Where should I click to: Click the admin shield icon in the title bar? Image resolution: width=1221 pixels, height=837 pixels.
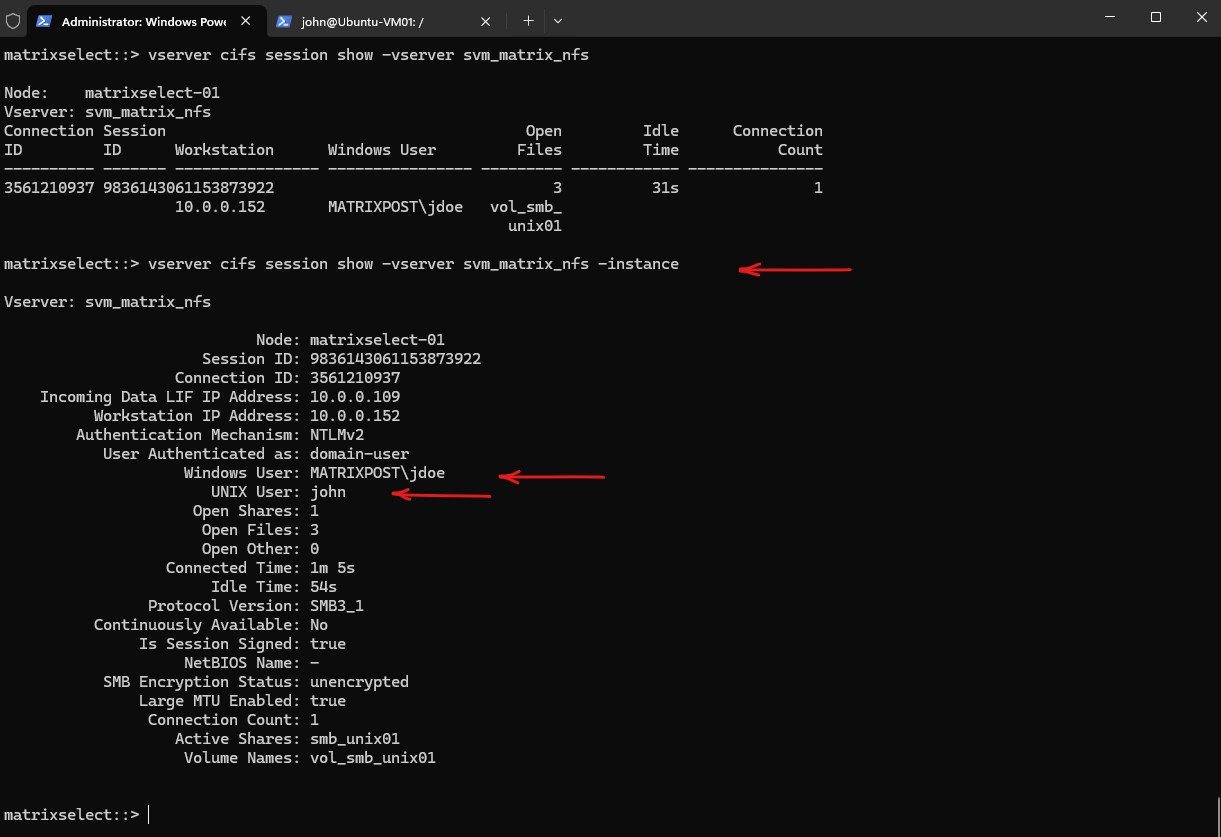(x=13, y=21)
